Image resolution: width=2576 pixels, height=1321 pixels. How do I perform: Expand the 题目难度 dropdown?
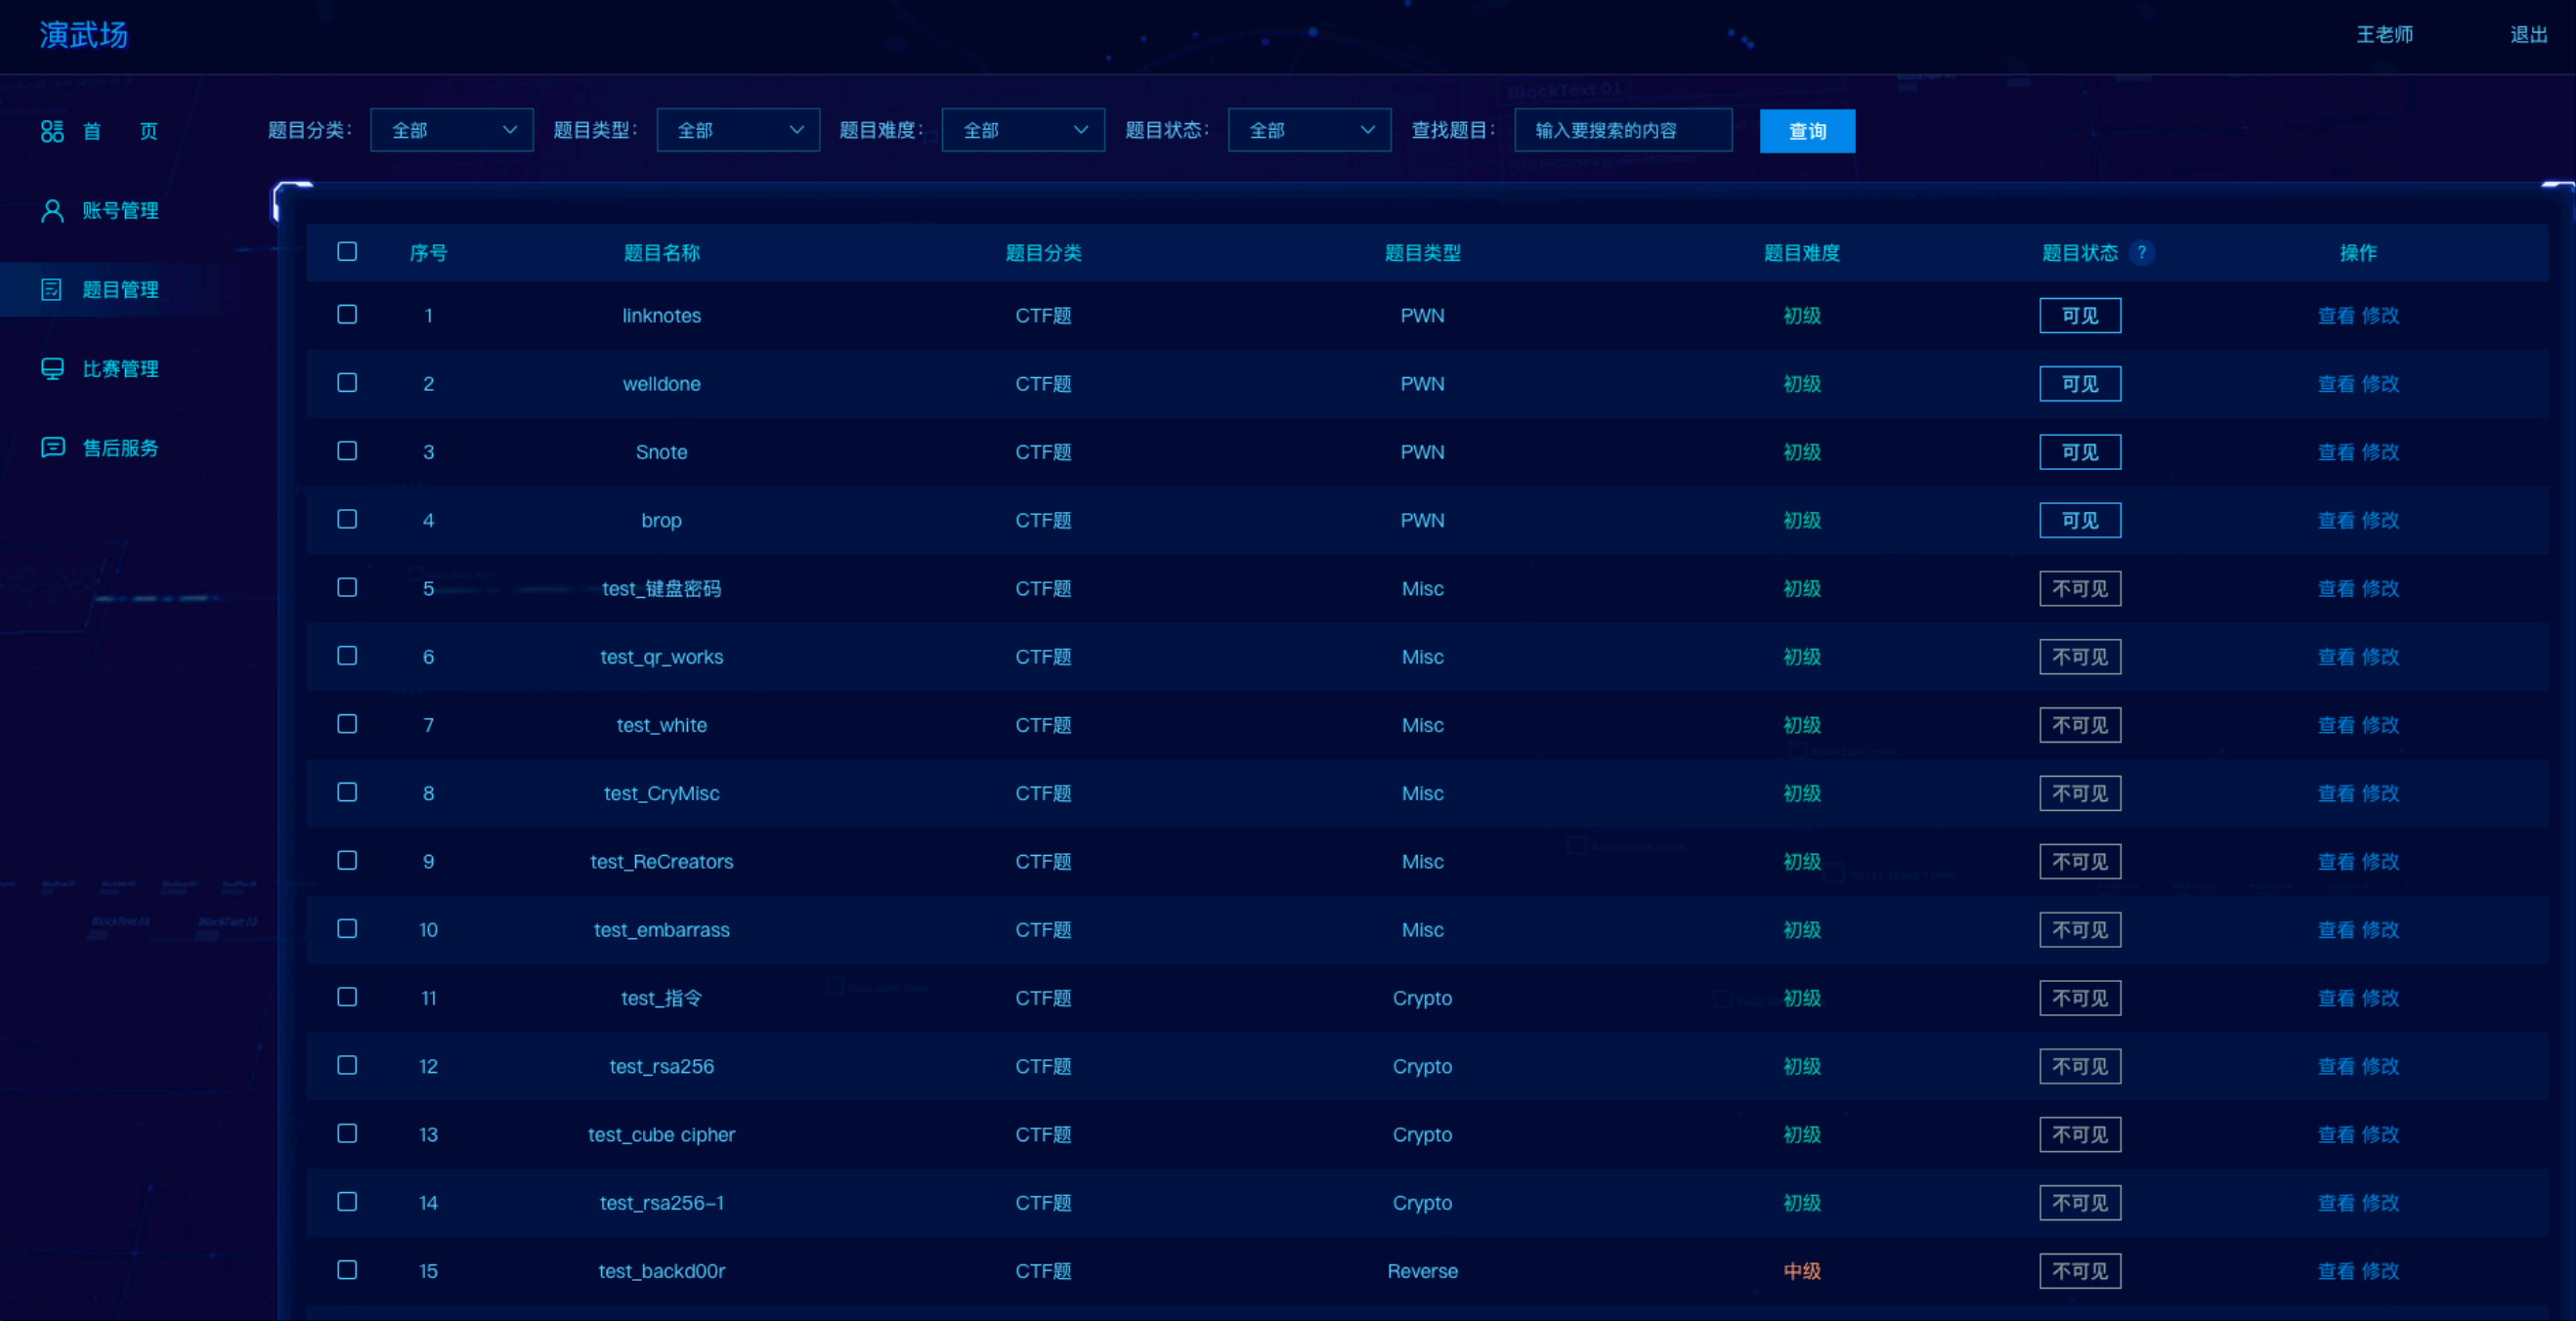click(x=1022, y=130)
